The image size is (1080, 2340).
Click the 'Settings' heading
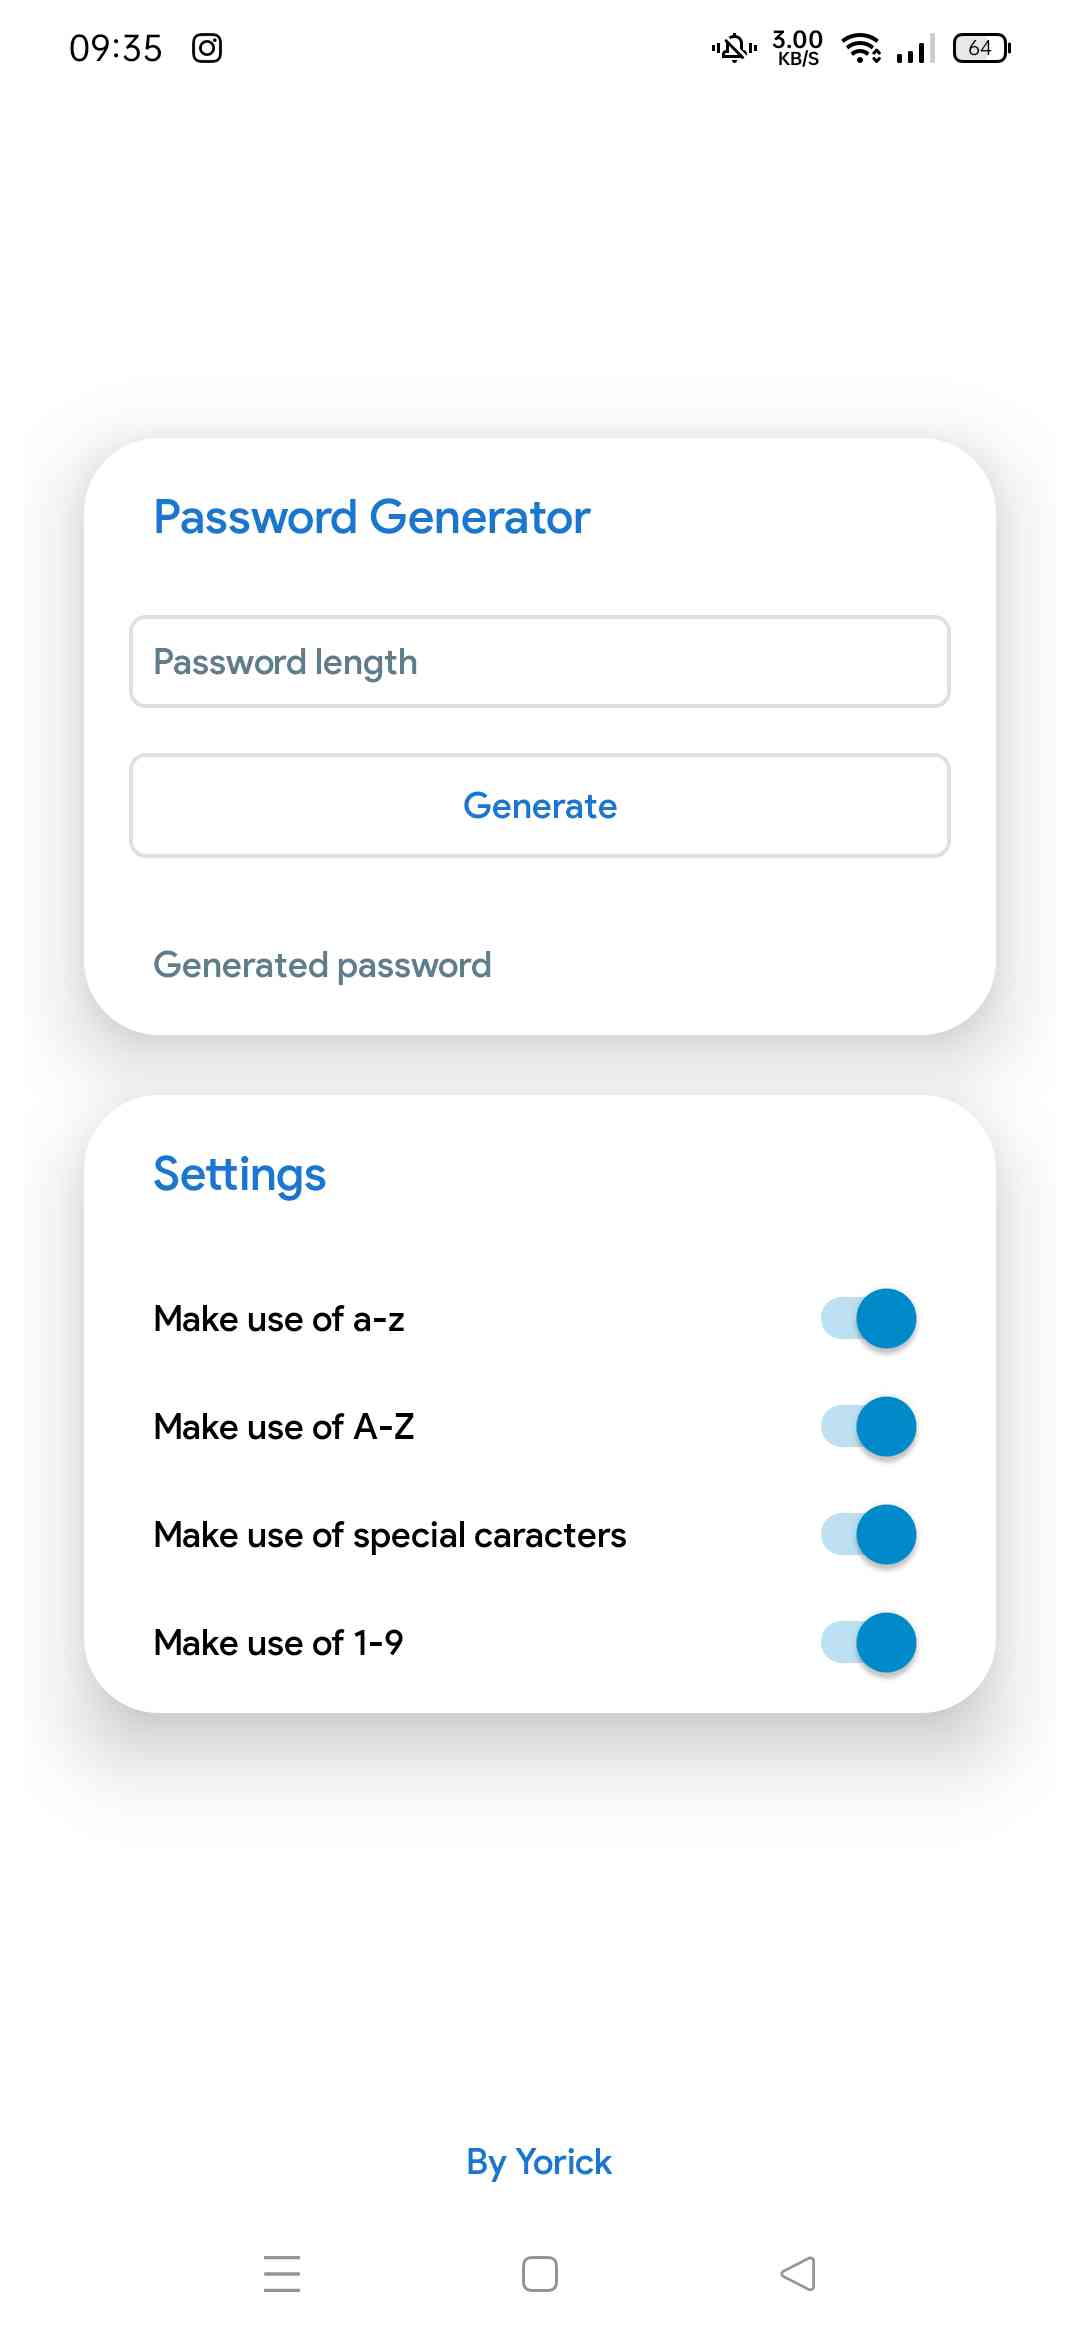click(239, 1174)
